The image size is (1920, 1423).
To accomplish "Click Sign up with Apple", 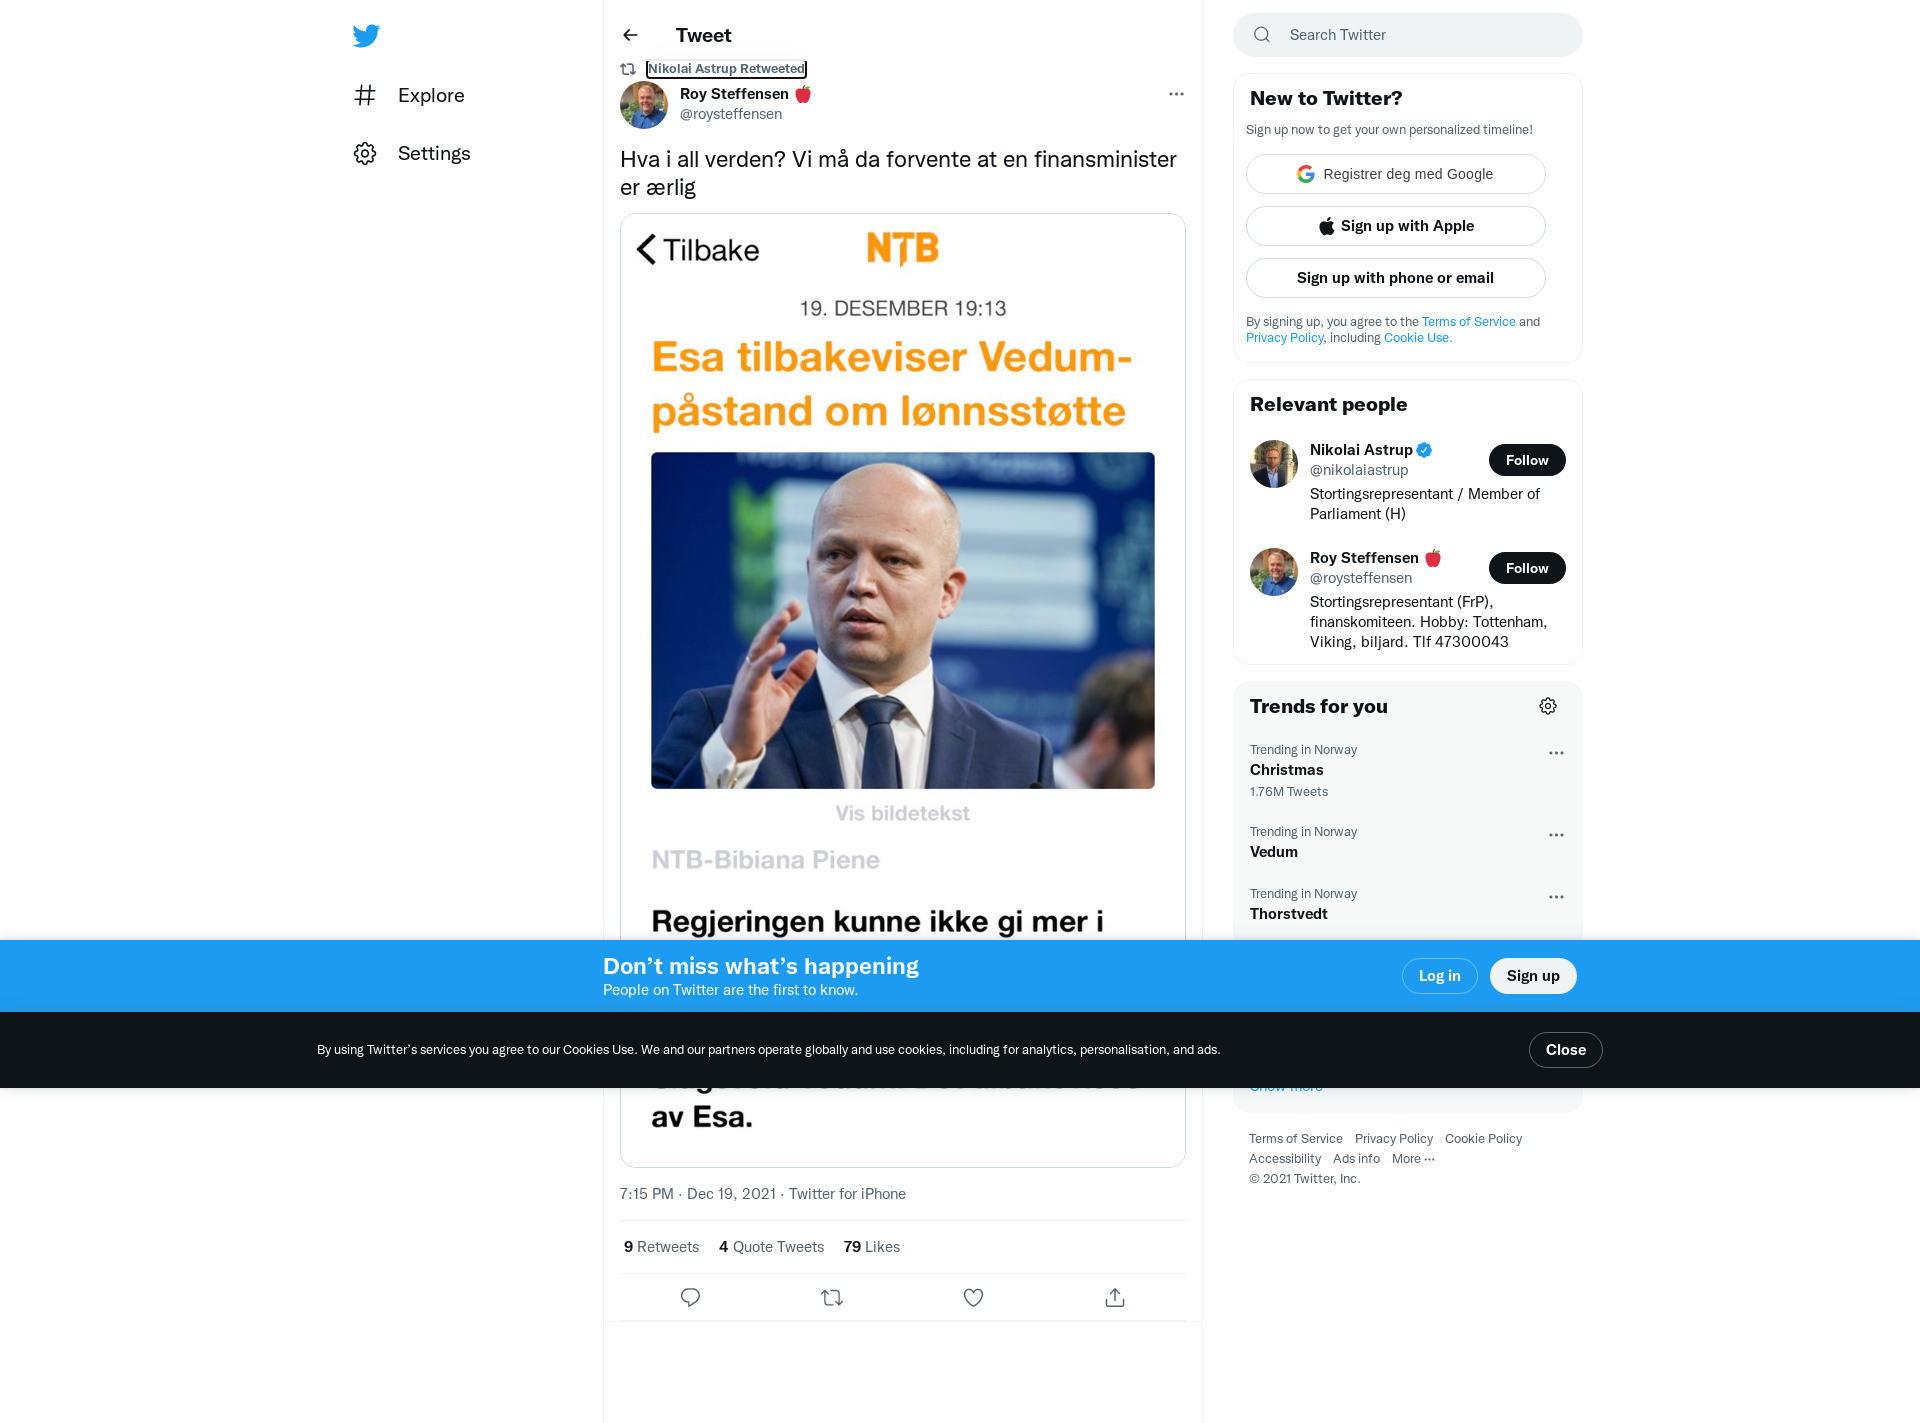I will 1396,226.
